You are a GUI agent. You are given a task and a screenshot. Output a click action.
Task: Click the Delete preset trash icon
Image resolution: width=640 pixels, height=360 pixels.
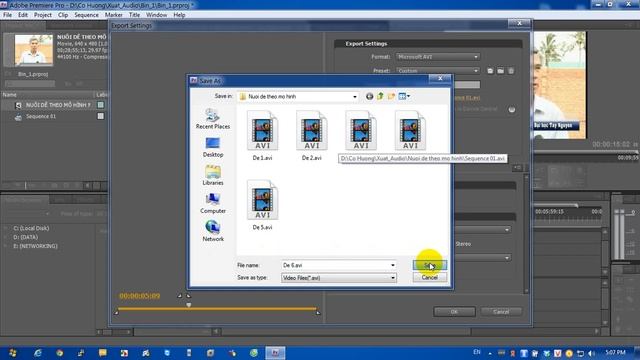[x=511, y=71]
